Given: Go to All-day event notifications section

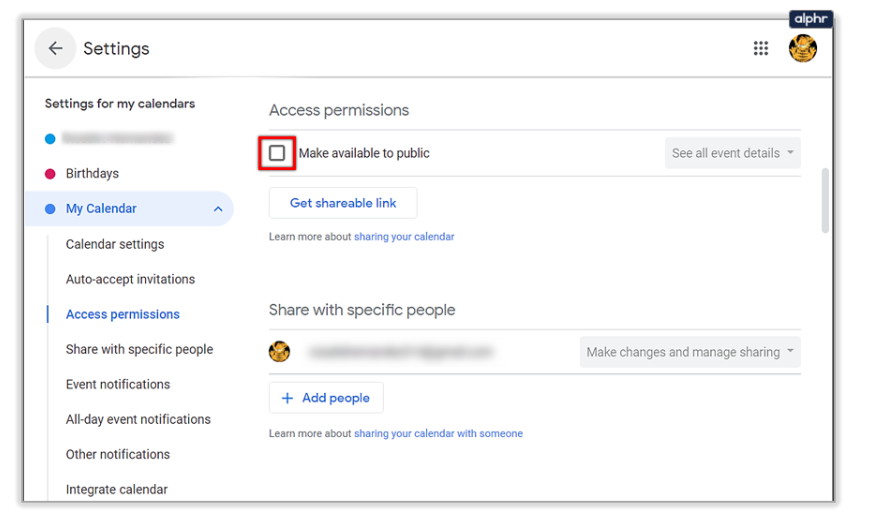Looking at the screenshot, I should click(138, 419).
